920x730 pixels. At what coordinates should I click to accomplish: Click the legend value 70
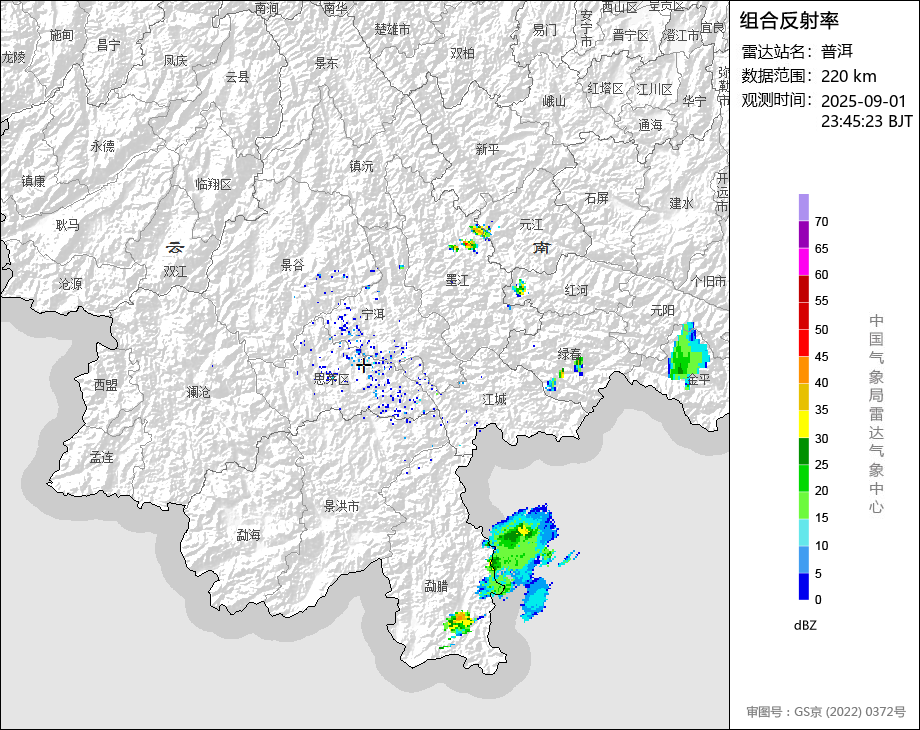821,221
